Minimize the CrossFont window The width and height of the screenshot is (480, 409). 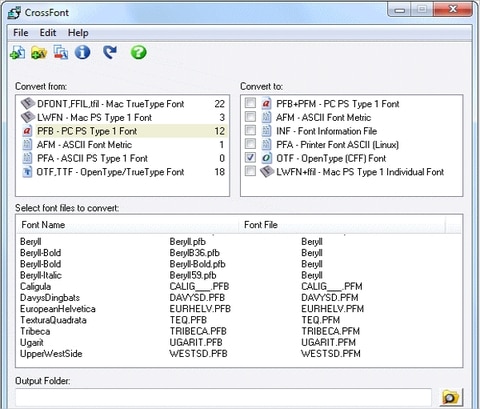[x=399, y=10]
